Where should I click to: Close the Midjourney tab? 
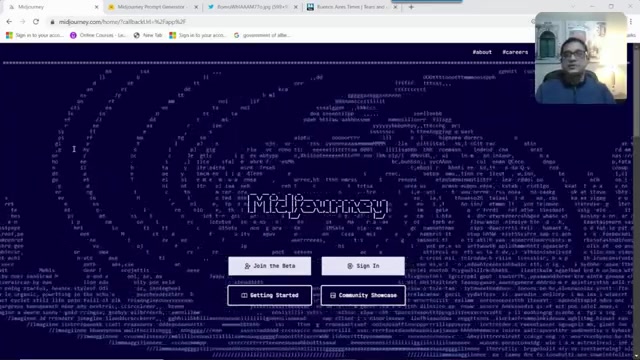tap(96, 7)
